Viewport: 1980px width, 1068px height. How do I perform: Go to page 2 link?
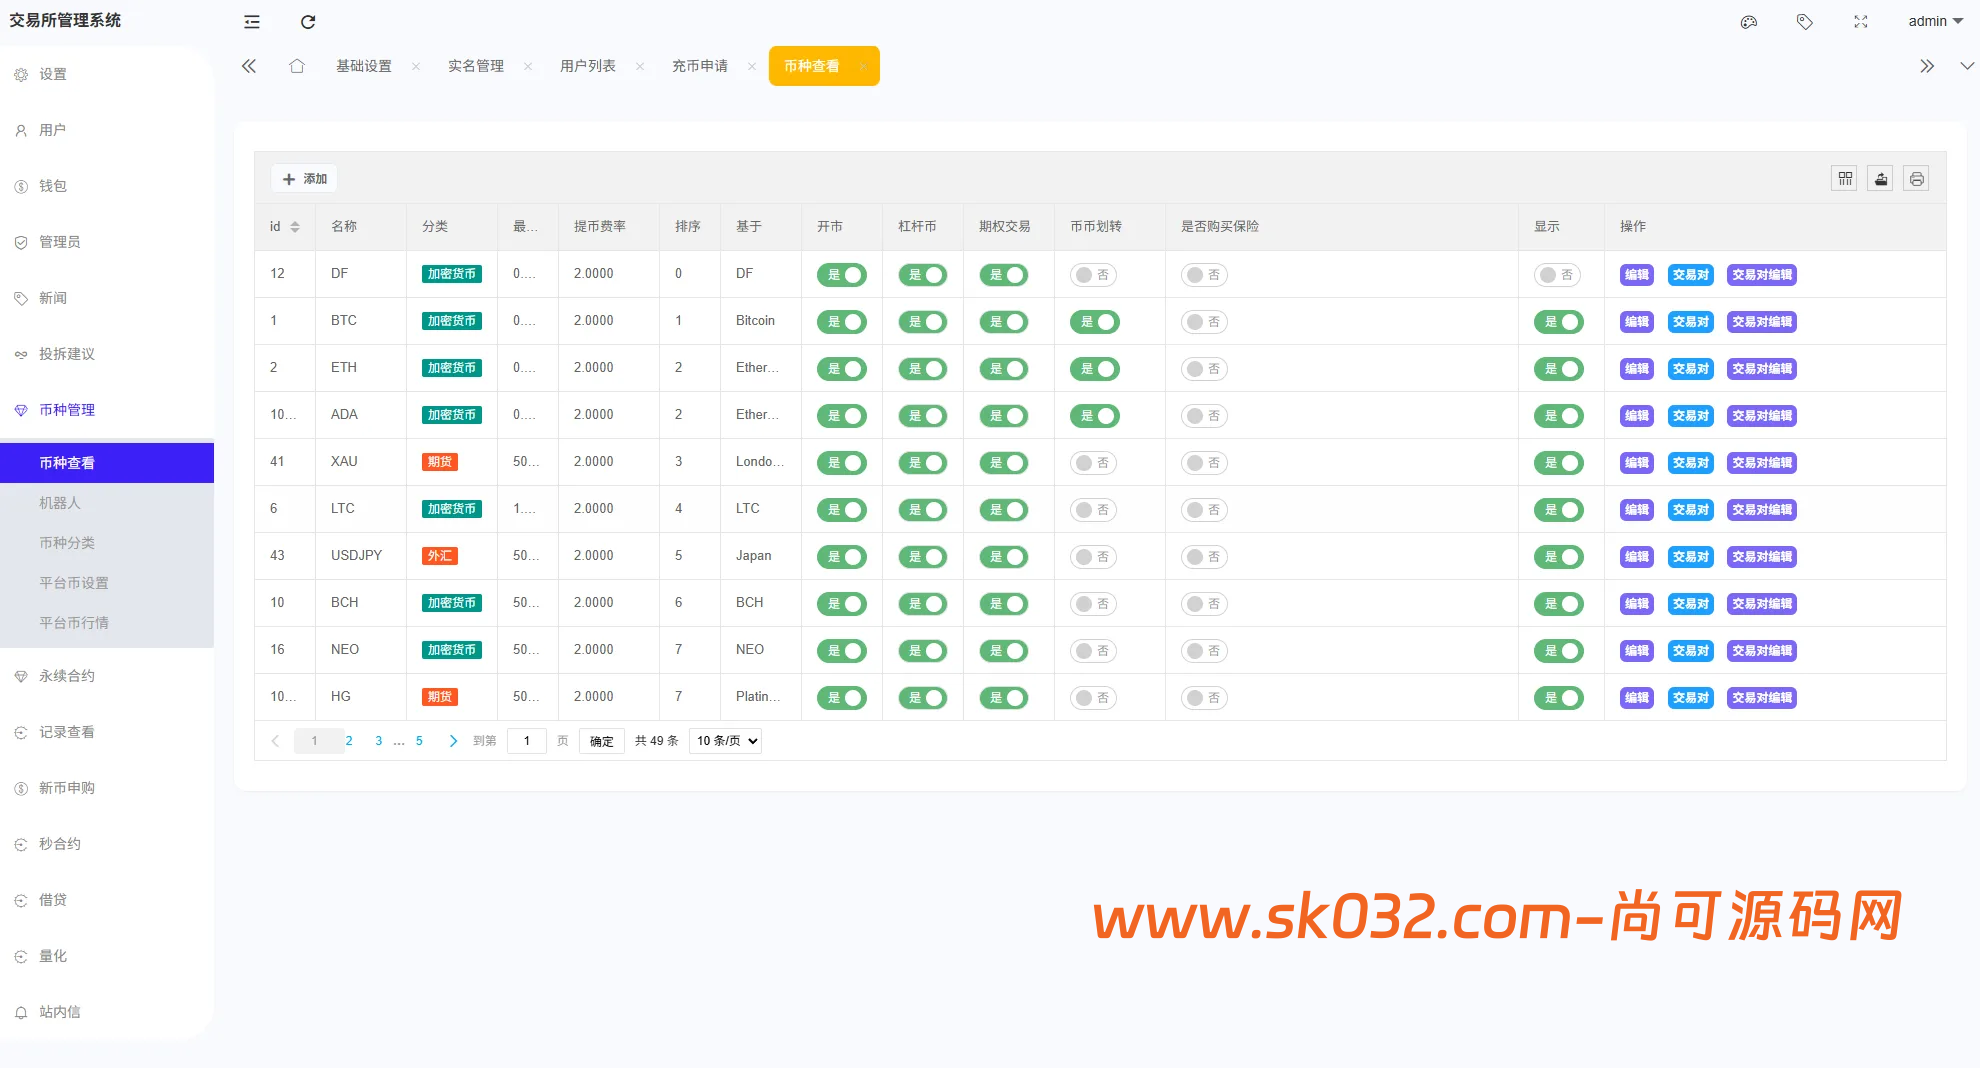coord(349,741)
